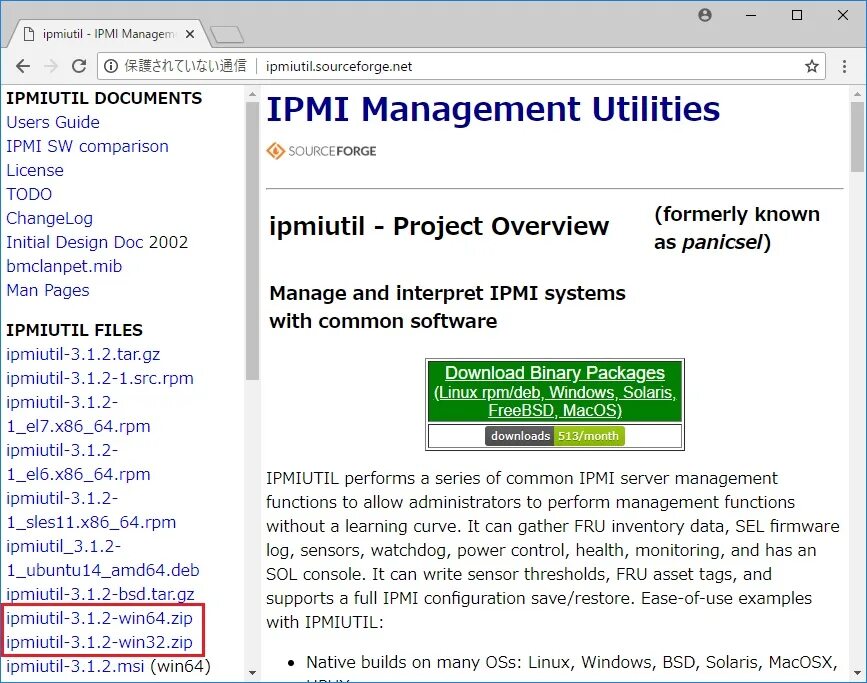This screenshot has width=867, height=683.
Task: Open the Chrome three-dot menu
Action: (x=844, y=66)
